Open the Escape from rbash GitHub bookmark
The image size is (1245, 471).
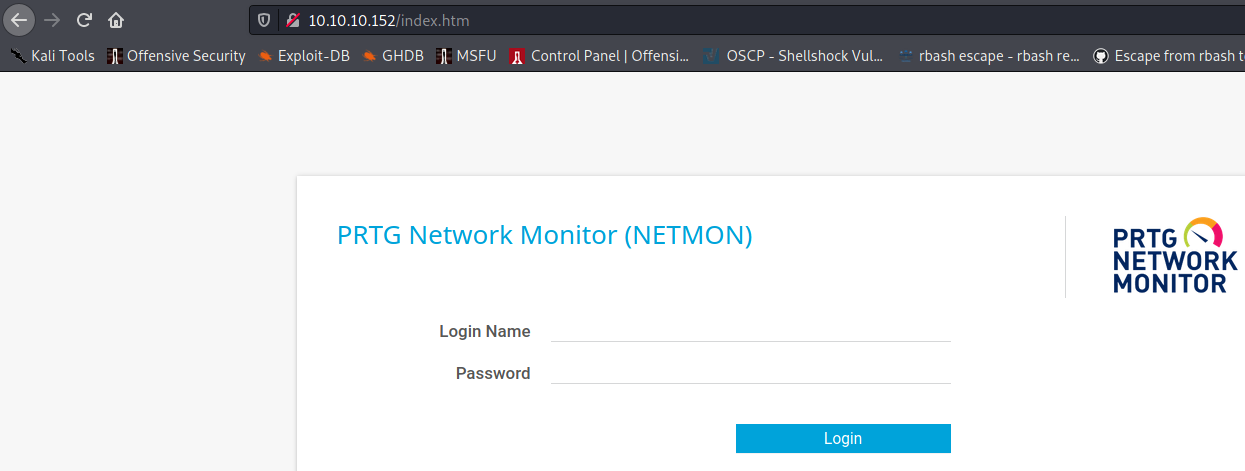[x=1168, y=56]
